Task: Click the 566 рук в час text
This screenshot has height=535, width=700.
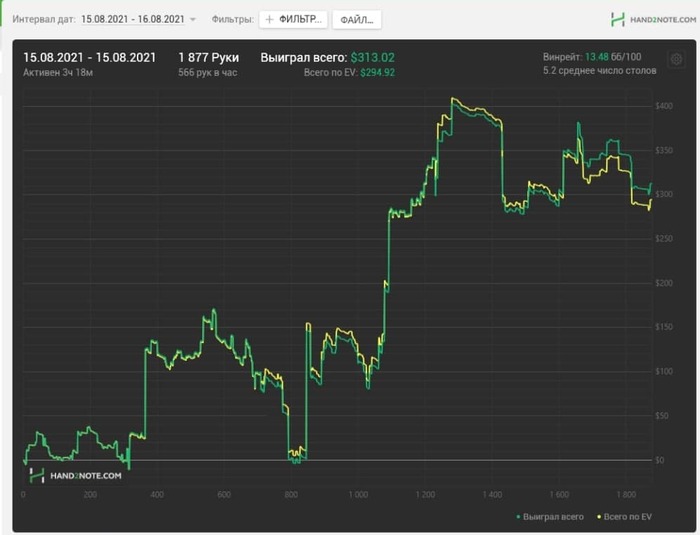Action: tap(208, 72)
